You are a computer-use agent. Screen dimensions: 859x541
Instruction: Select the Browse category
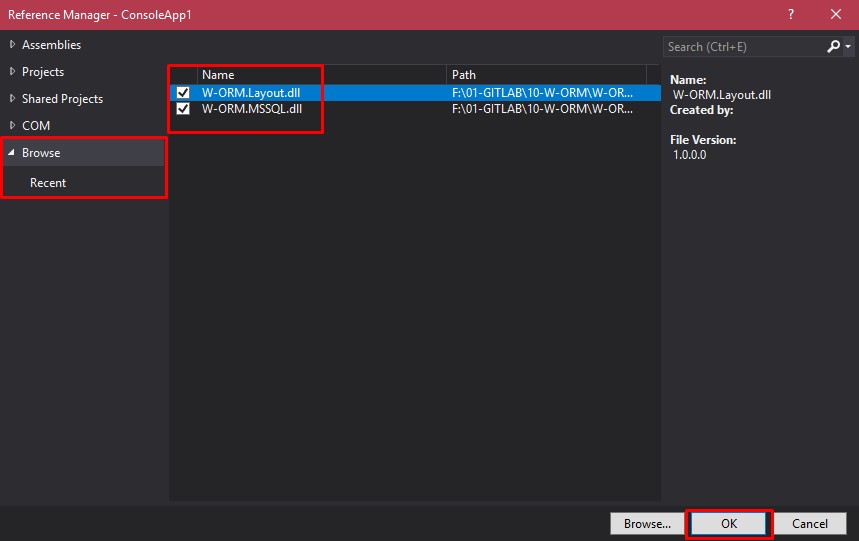42,153
